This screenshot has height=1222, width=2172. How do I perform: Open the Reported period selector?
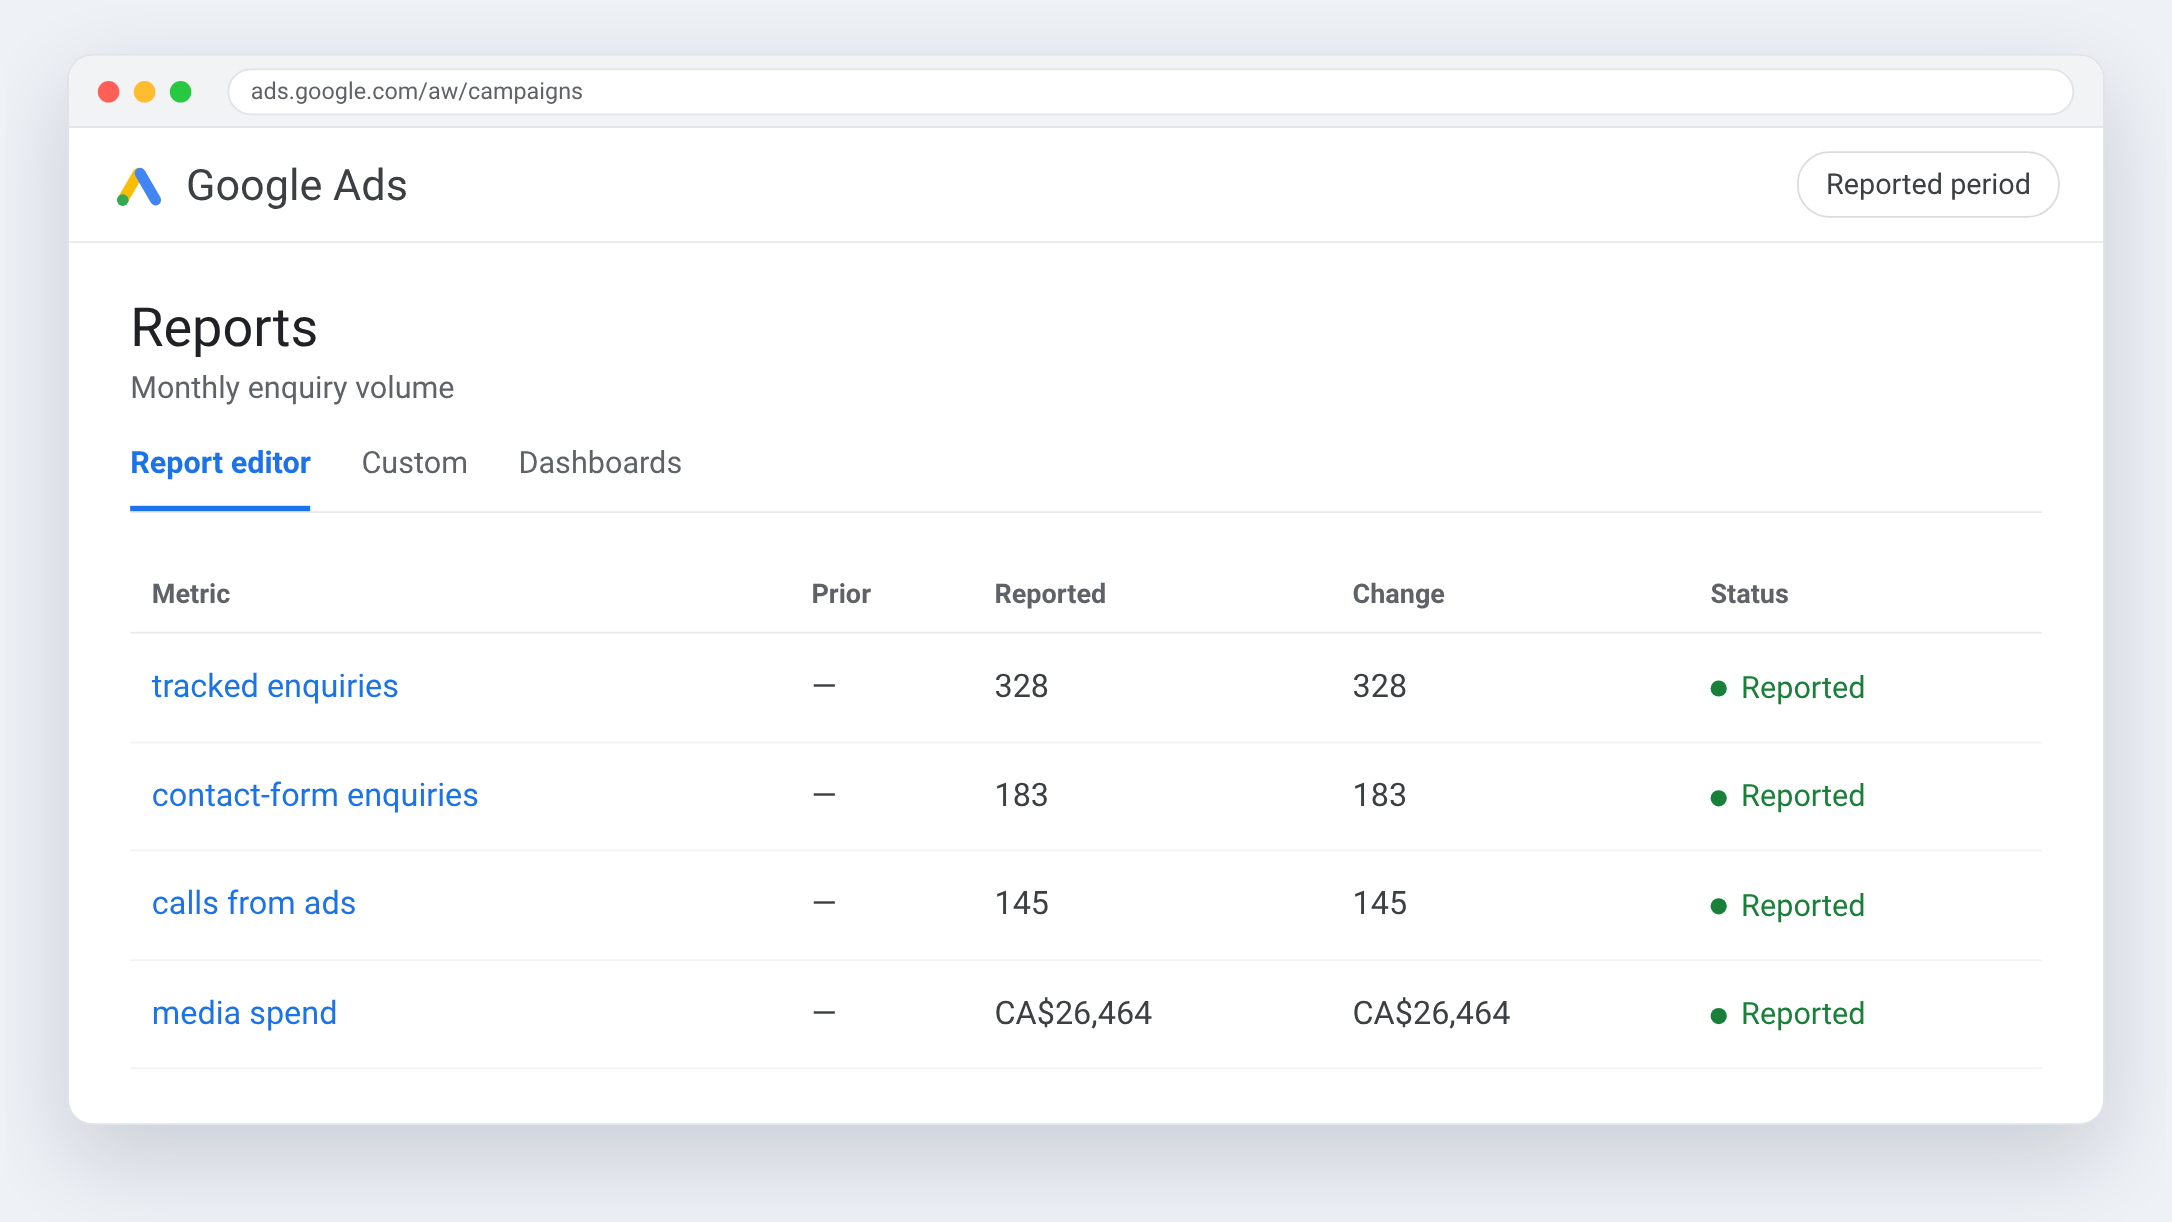[x=1927, y=185]
